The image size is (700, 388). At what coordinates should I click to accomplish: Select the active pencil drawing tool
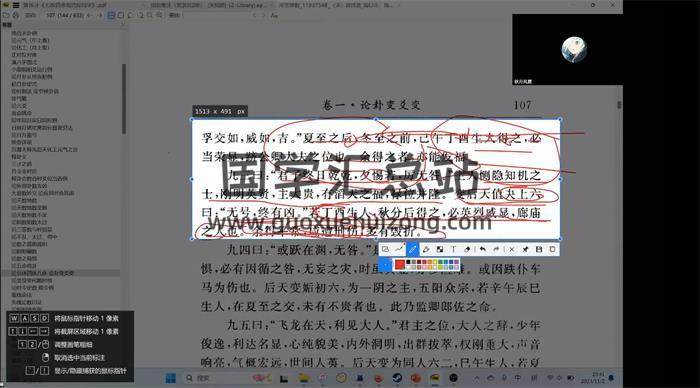pyautogui.click(x=412, y=249)
